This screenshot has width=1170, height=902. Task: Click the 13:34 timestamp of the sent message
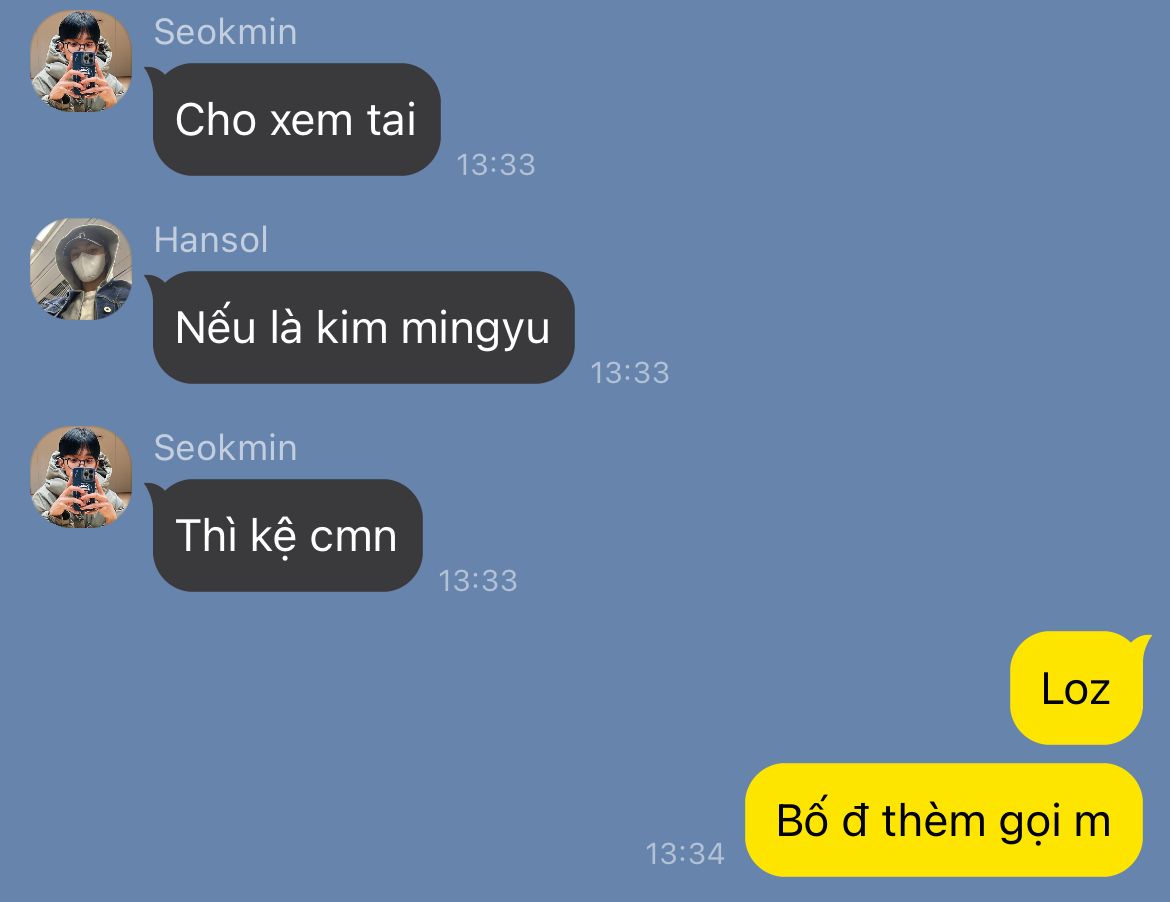(685, 854)
